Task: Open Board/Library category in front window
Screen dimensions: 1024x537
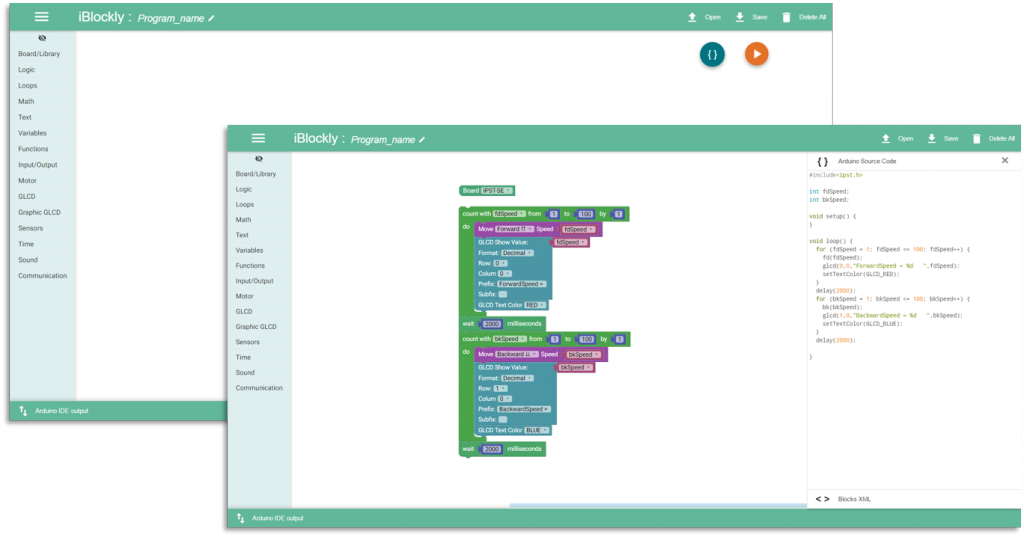Action: (x=256, y=174)
